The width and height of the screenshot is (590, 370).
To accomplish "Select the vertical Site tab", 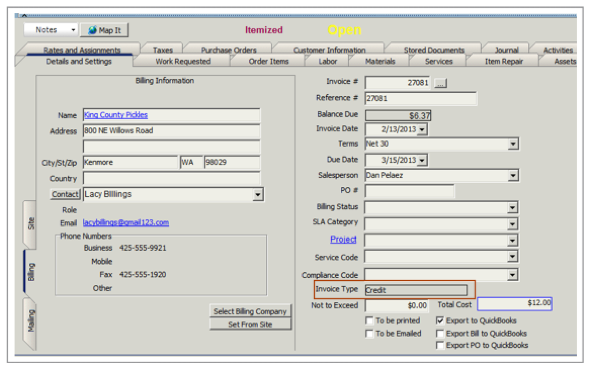I will pos(30,224).
